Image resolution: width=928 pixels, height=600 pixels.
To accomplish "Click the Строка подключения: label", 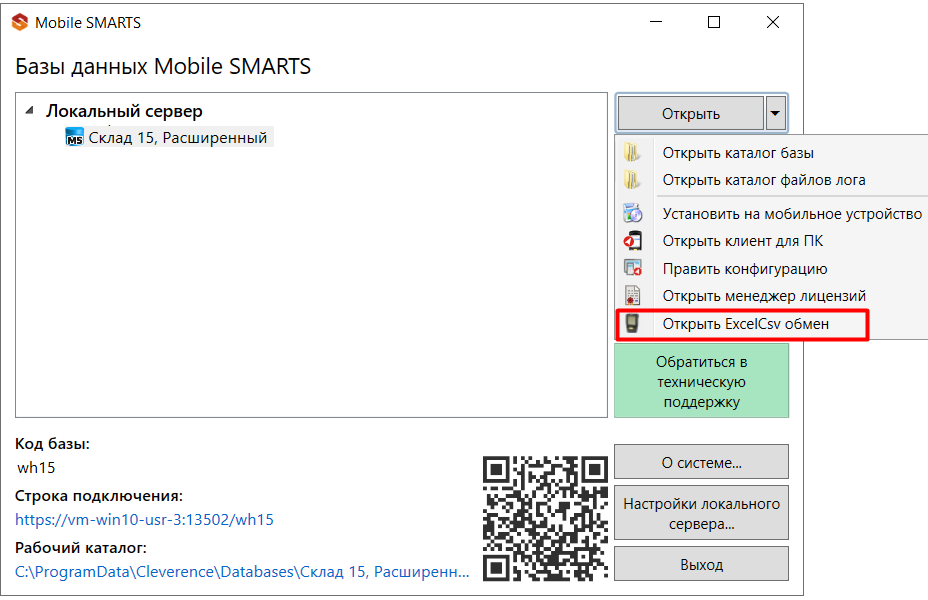I will (99, 496).
